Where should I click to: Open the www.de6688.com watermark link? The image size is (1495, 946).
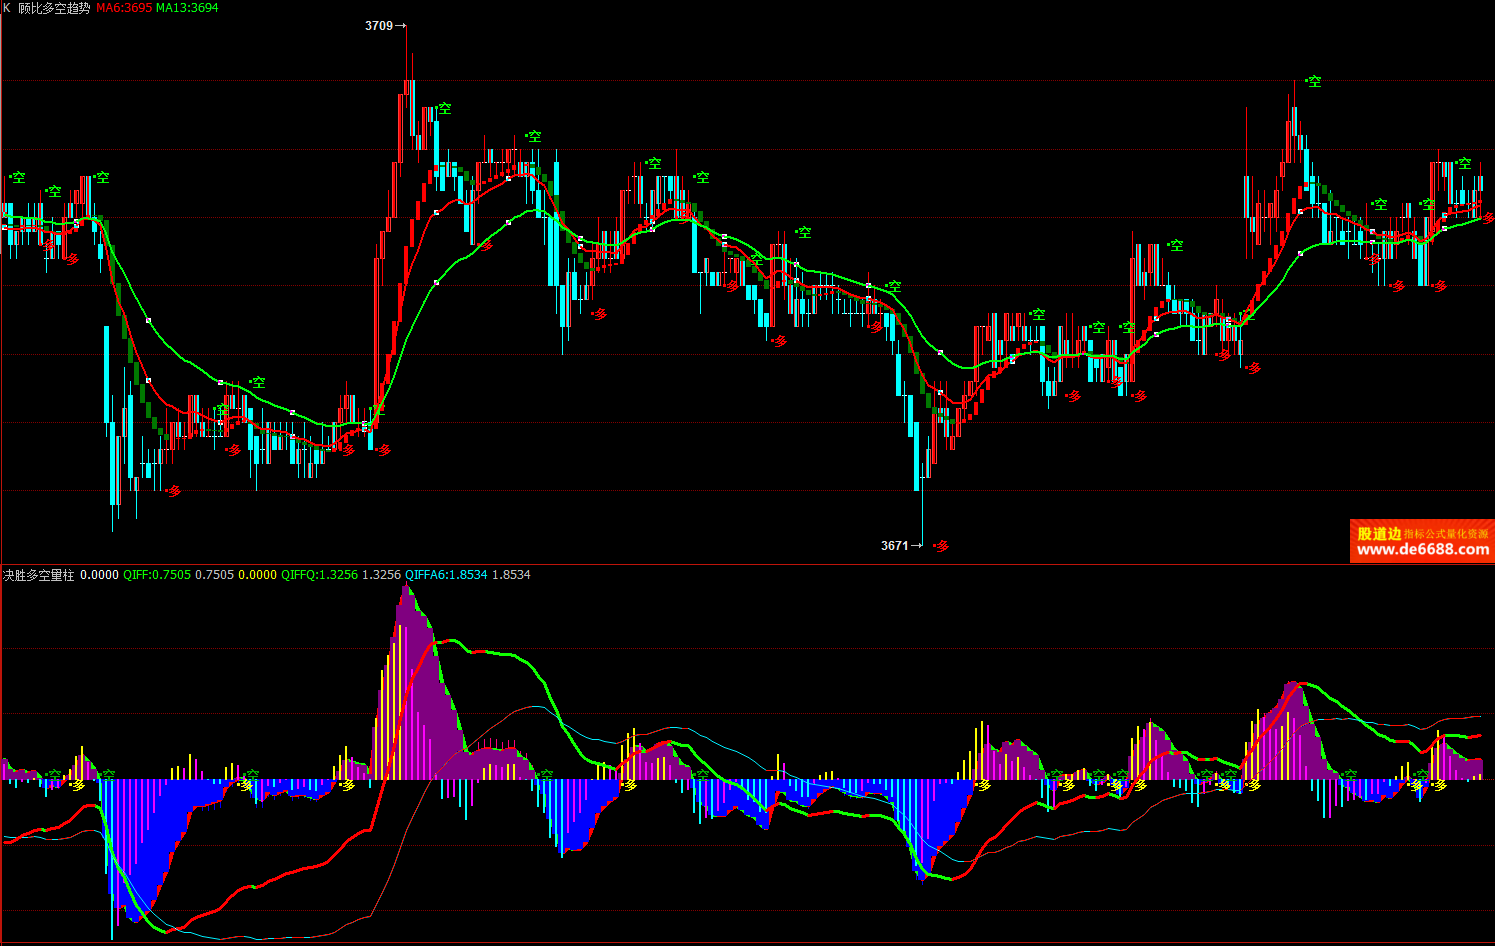click(x=1422, y=550)
